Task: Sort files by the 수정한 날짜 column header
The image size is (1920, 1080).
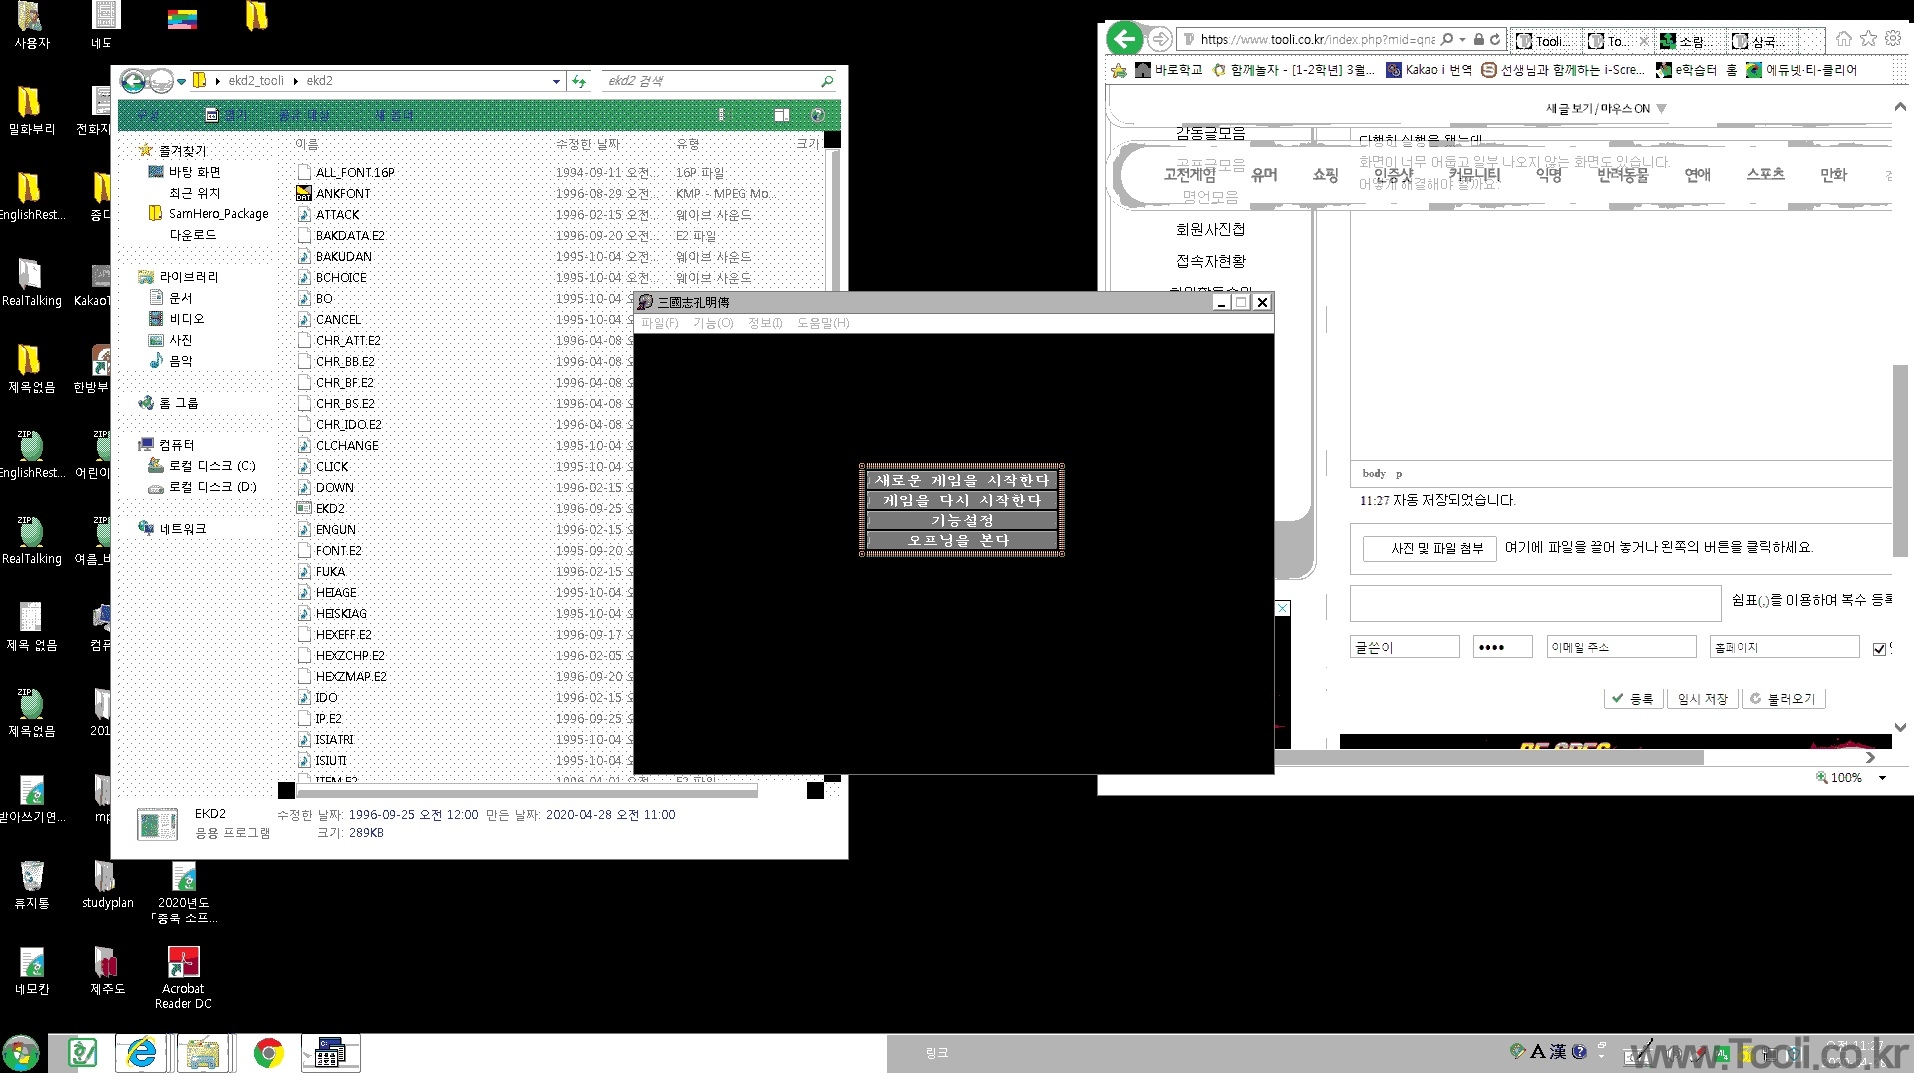Action: [588, 144]
